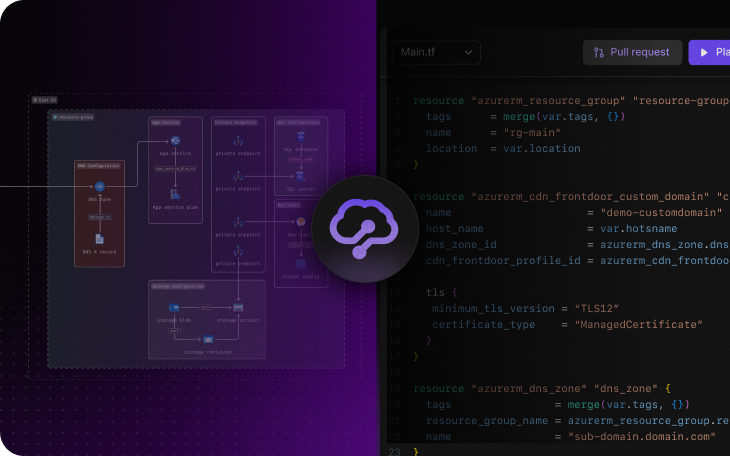Screen dimensions: 730x456
Task: Click the DNS Configuration group label
Action: [98, 166]
